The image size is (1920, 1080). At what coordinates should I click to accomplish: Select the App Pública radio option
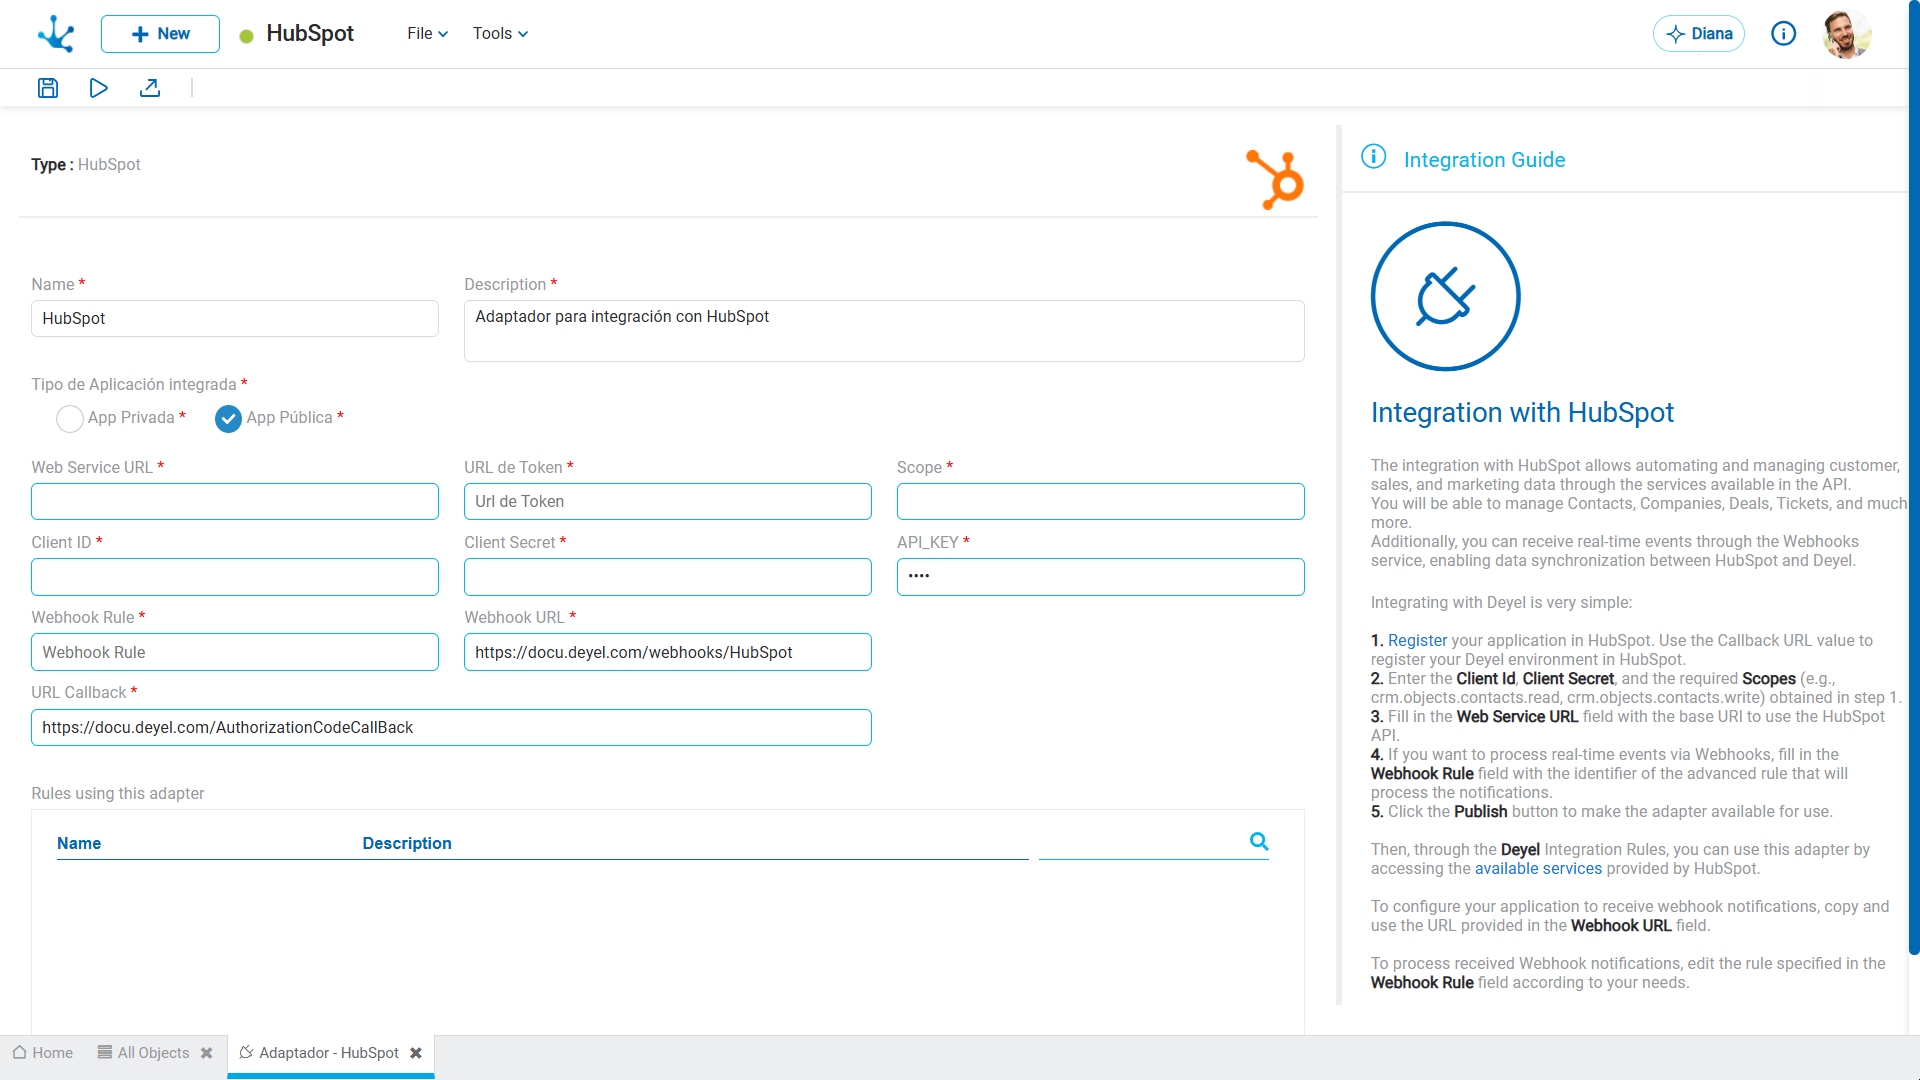(228, 418)
